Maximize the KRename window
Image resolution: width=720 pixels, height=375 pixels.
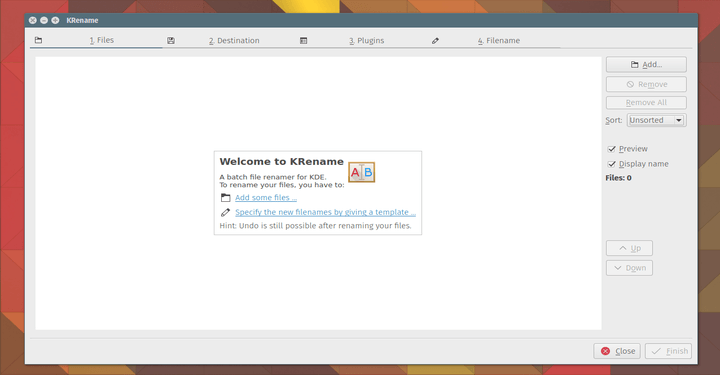(55, 20)
